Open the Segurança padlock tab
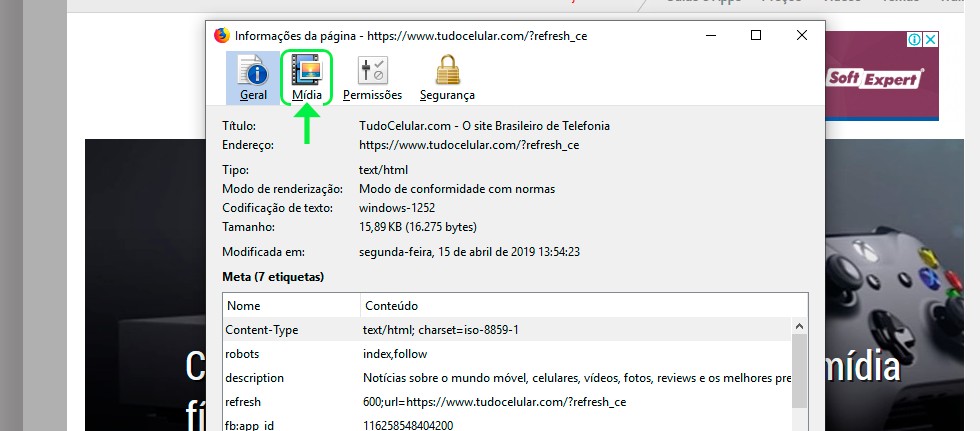 tap(447, 78)
